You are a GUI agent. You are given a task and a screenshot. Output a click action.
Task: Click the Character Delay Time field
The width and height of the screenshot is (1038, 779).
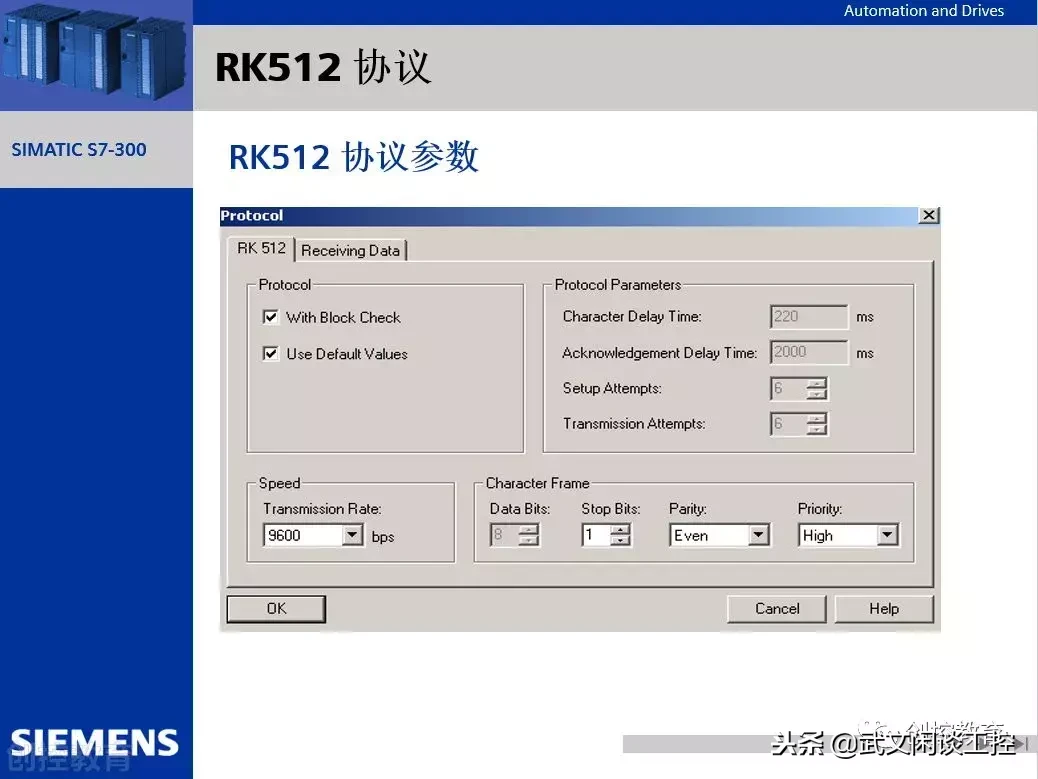pyautogui.click(x=808, y=317)
